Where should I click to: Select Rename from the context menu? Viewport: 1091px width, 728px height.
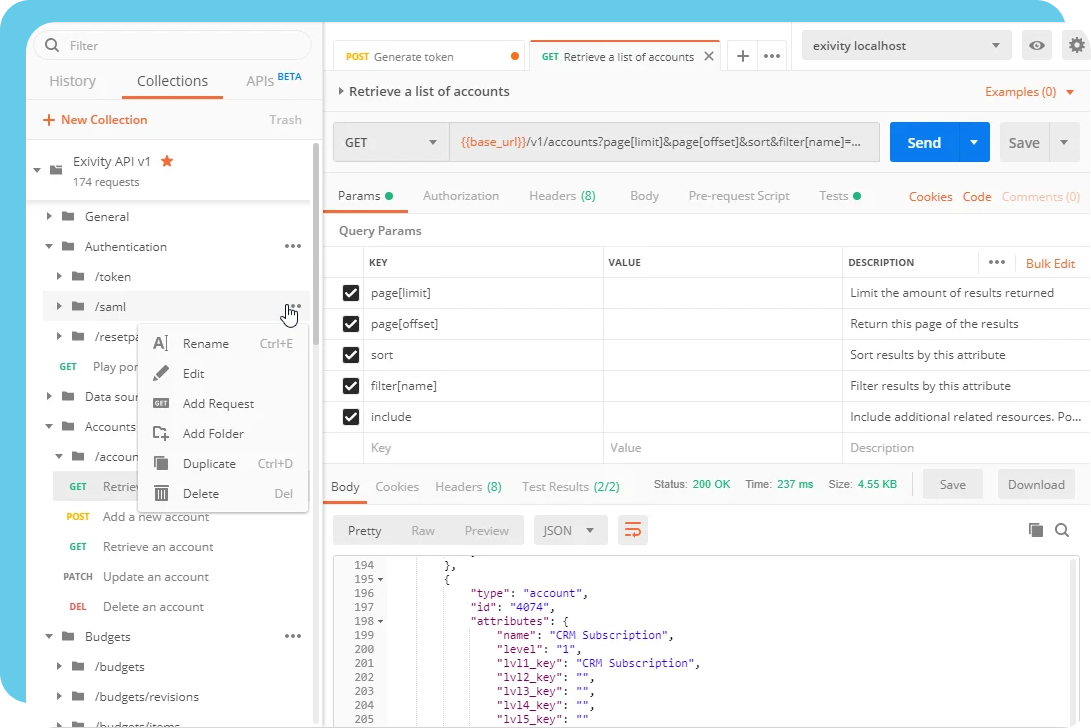coord(223,343)
